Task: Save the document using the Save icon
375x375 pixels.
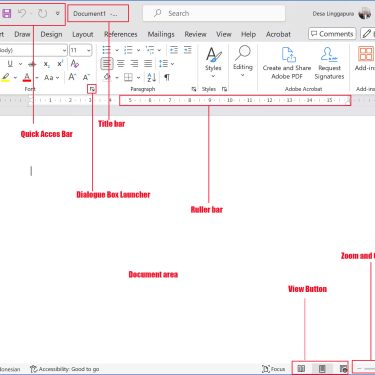Action: click(x=7, y=14)
